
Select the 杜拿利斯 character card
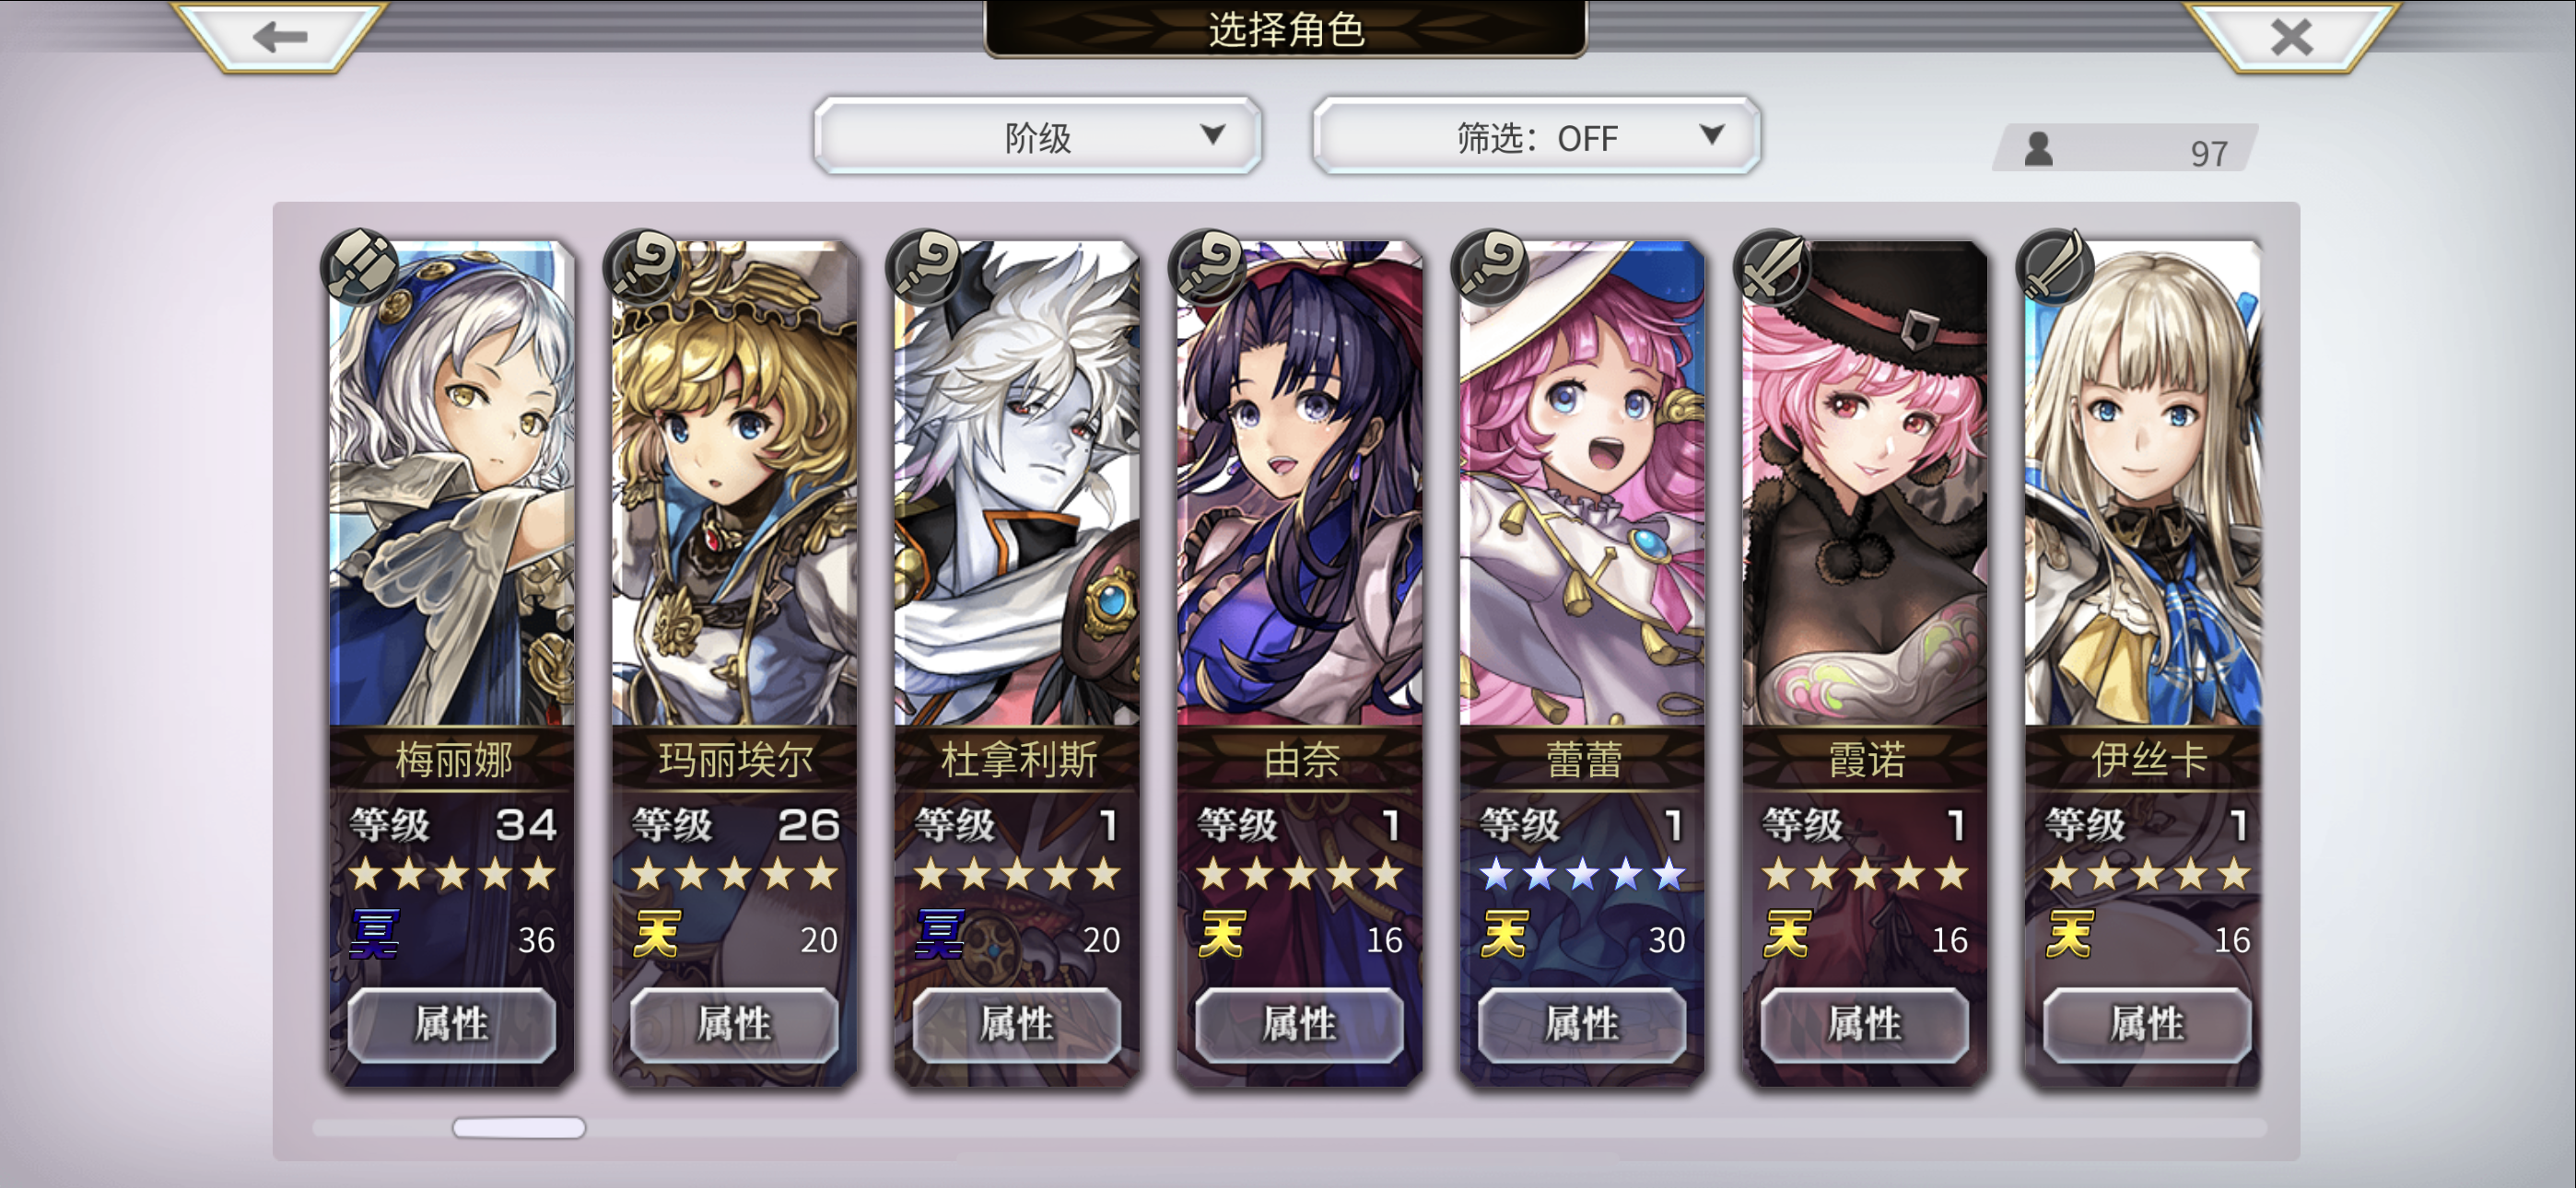(1017, 662)
